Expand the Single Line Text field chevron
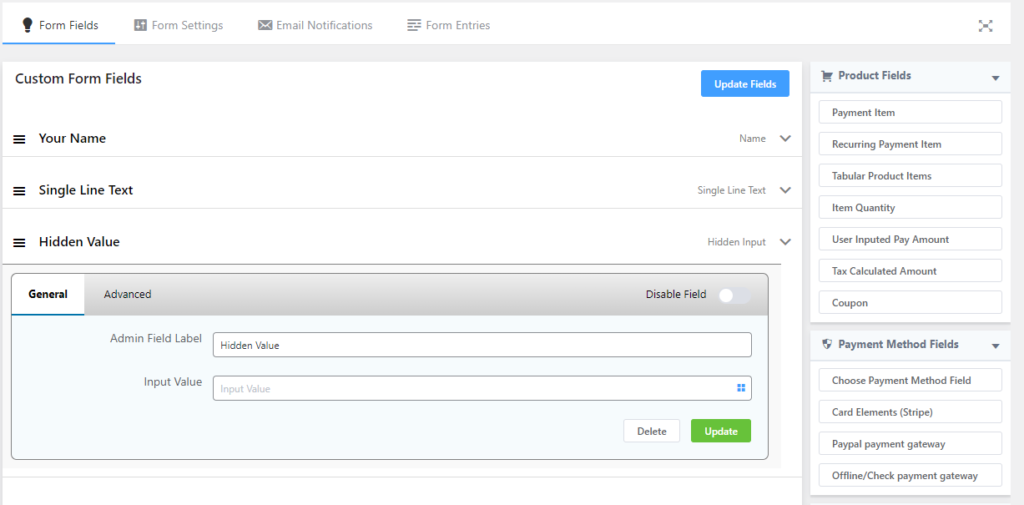This screenshot has height=505, width=1024. pyautogui.click(x=785, y=190)
